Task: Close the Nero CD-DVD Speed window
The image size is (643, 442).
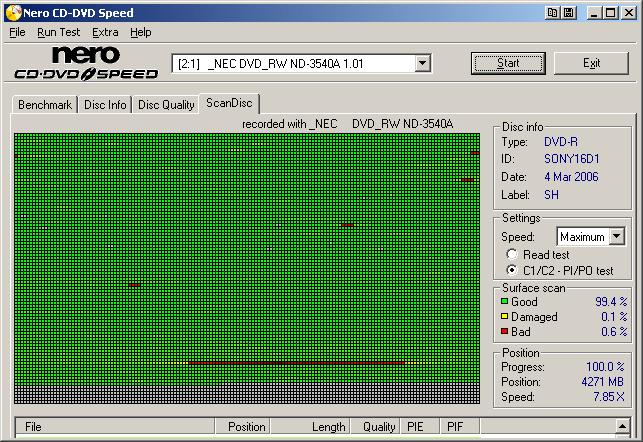Action: pos(629,13)
